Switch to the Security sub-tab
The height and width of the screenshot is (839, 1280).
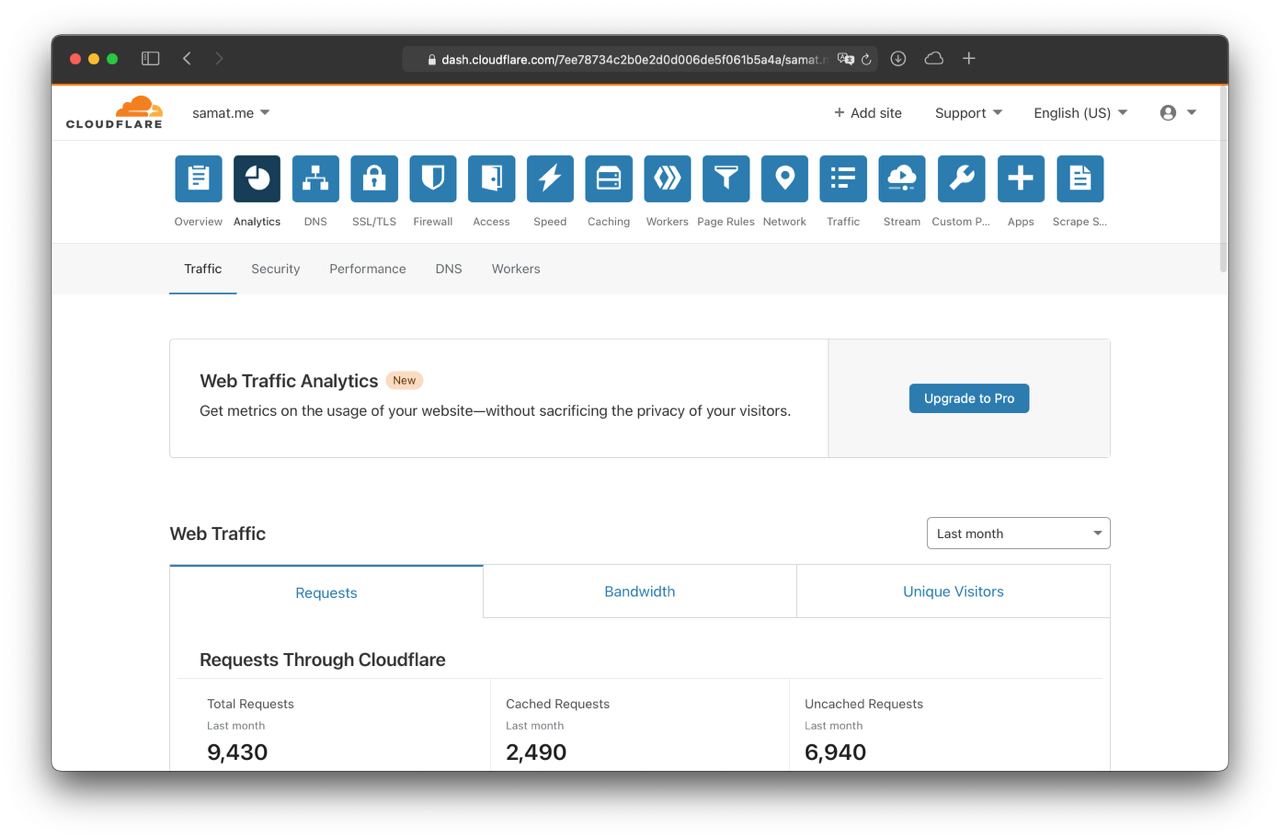pos(276,269)
